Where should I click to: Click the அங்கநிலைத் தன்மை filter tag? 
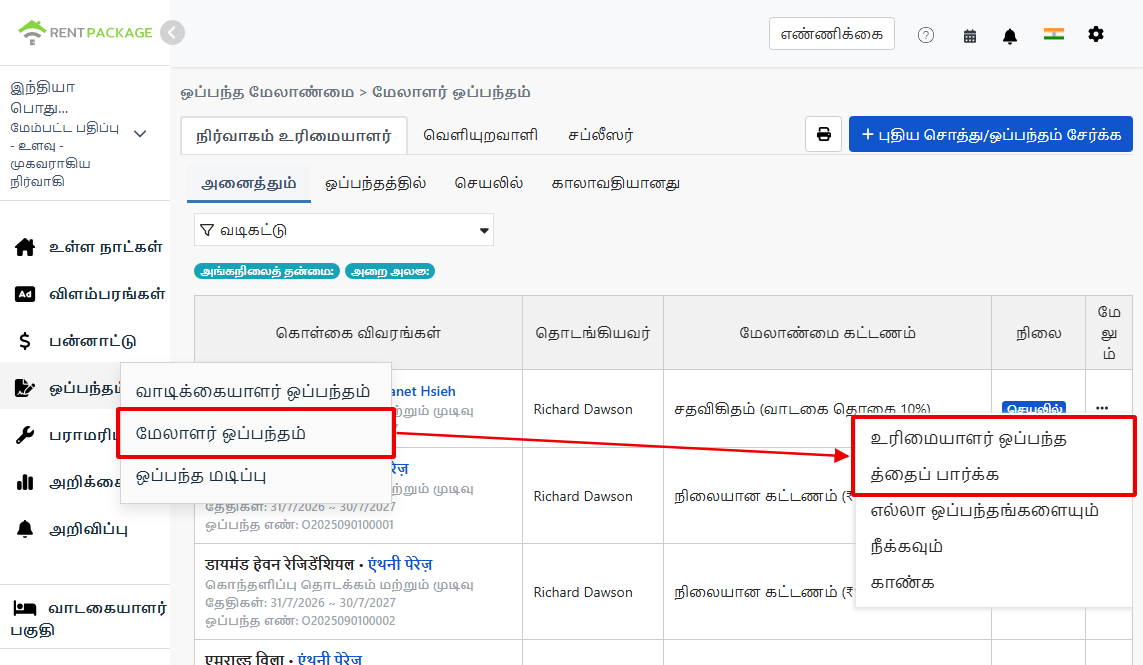[268, 271]
